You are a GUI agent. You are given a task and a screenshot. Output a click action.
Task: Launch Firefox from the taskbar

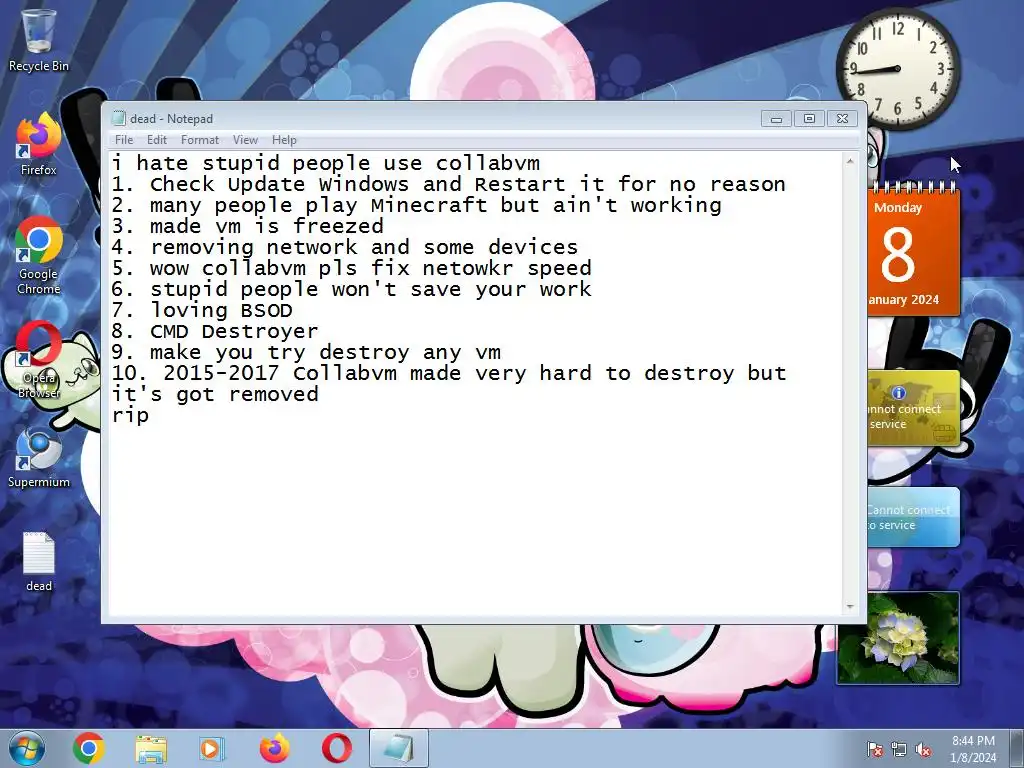coord(275,748)
